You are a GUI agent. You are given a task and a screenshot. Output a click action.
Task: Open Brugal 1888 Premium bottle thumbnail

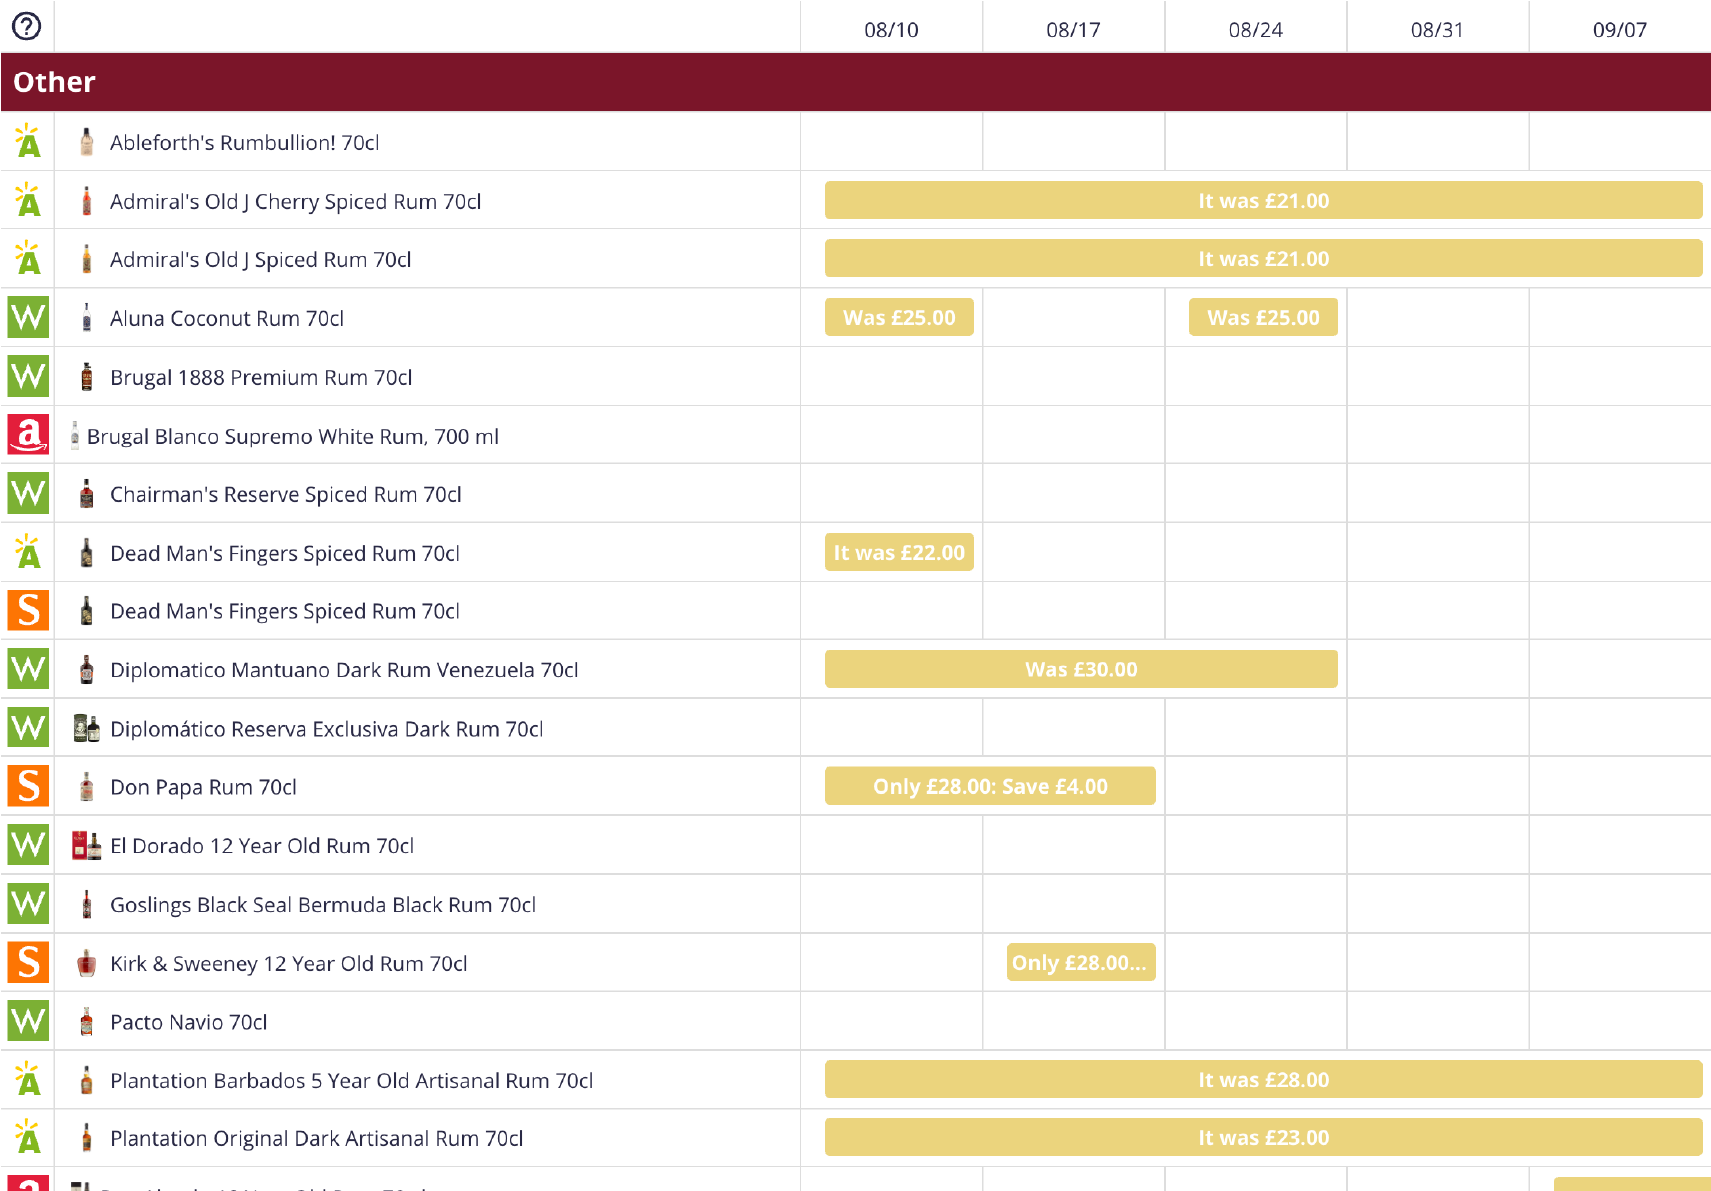[87, 377]
